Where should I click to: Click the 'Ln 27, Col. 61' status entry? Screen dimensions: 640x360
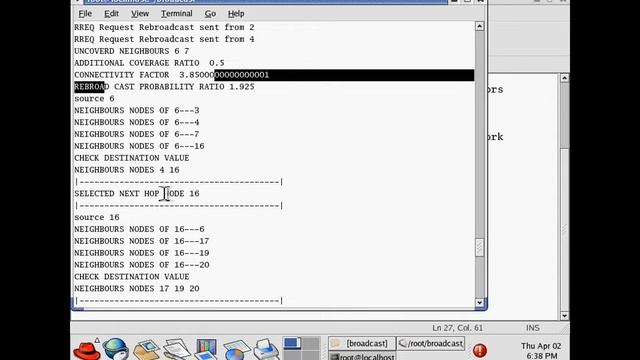[x=457, y=328]
